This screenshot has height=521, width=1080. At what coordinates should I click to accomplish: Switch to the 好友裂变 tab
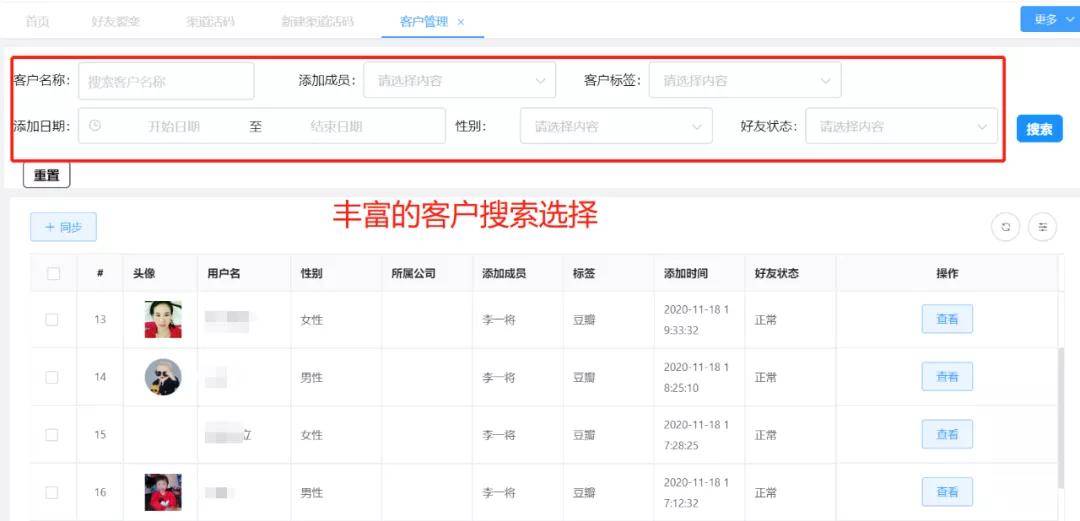pyautogui.click(x=115, y=21)
